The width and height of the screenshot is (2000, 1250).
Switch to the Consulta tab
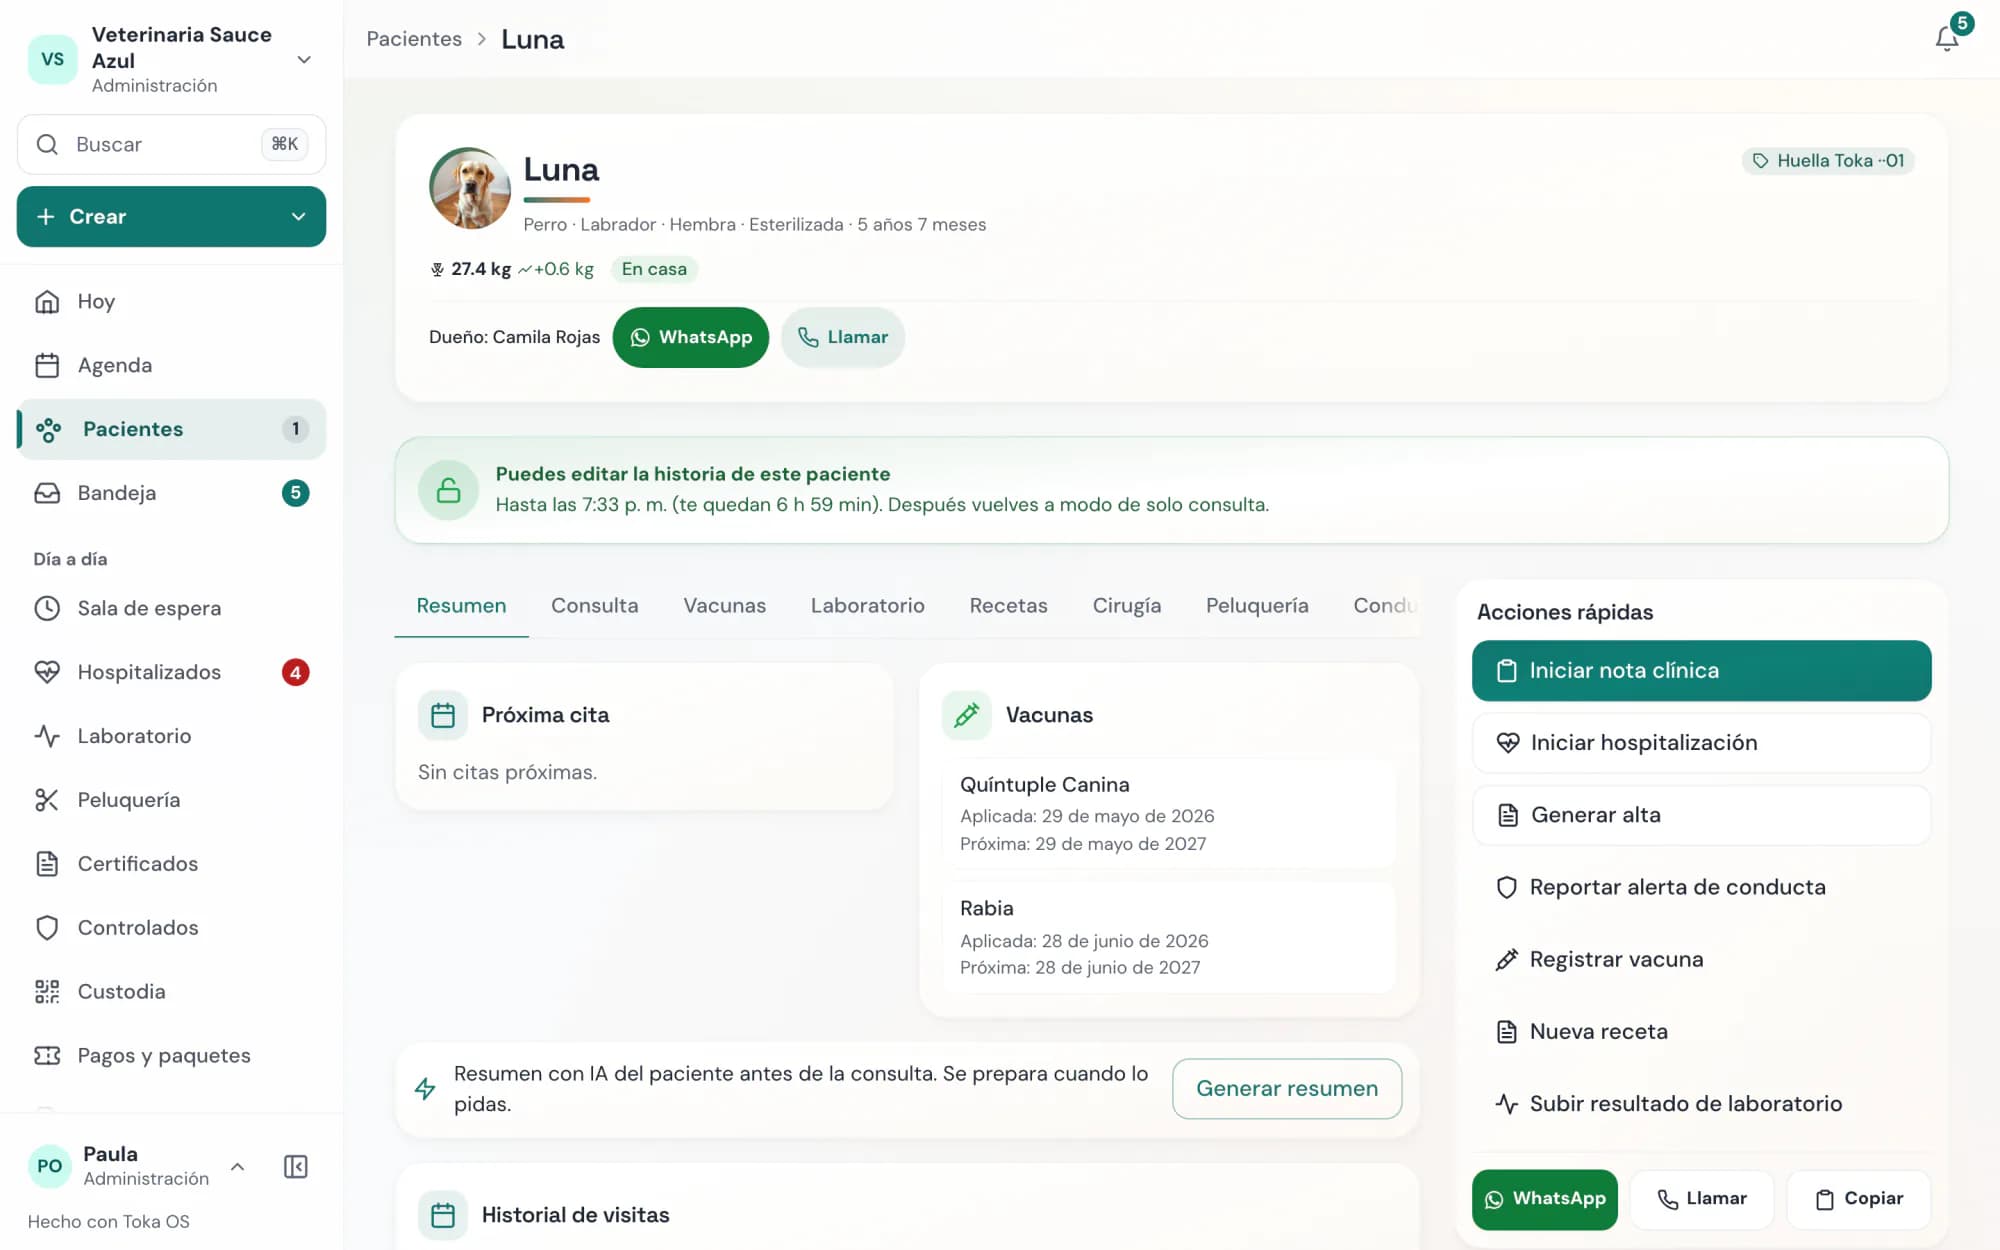[x=594, y=606]
